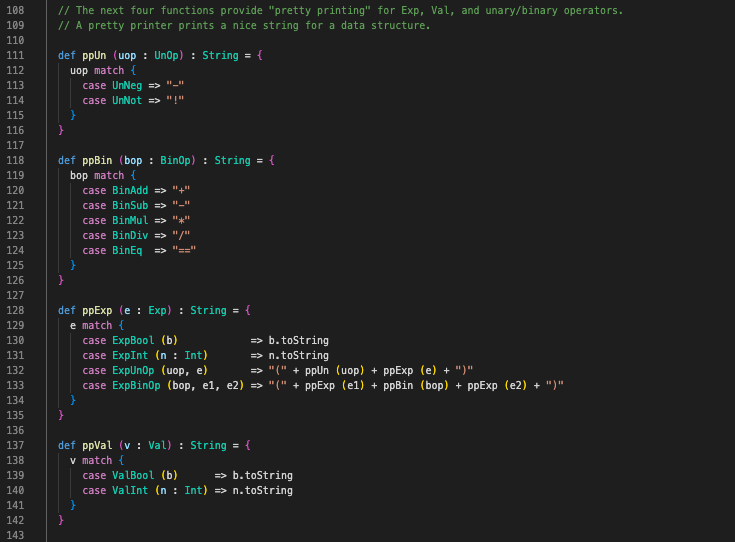Click the "/" string literal
Screen dimensions: 735x542
coord(181,235)
